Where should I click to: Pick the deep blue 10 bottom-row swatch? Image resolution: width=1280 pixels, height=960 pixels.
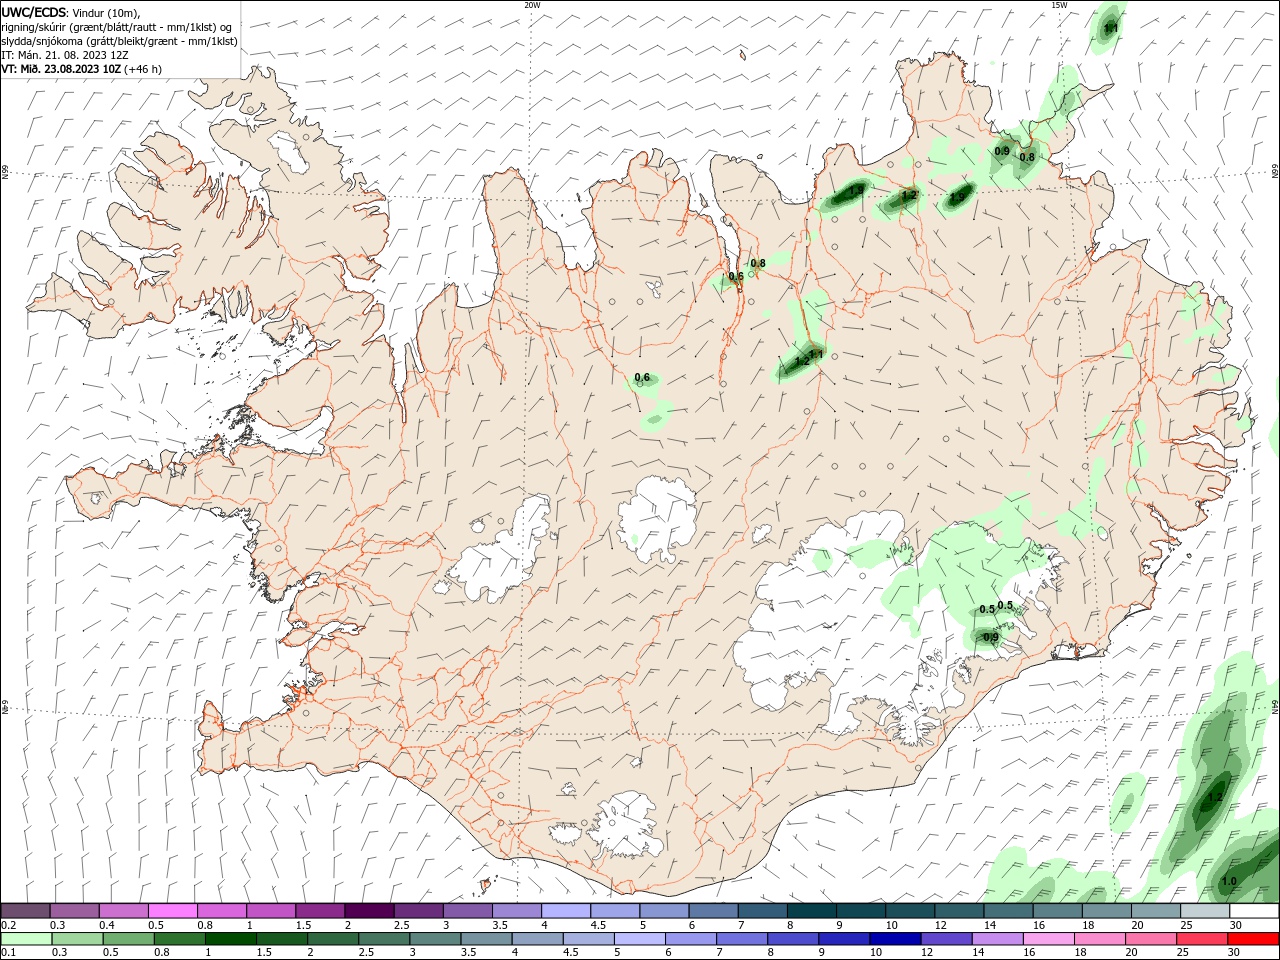pos(895,939)
